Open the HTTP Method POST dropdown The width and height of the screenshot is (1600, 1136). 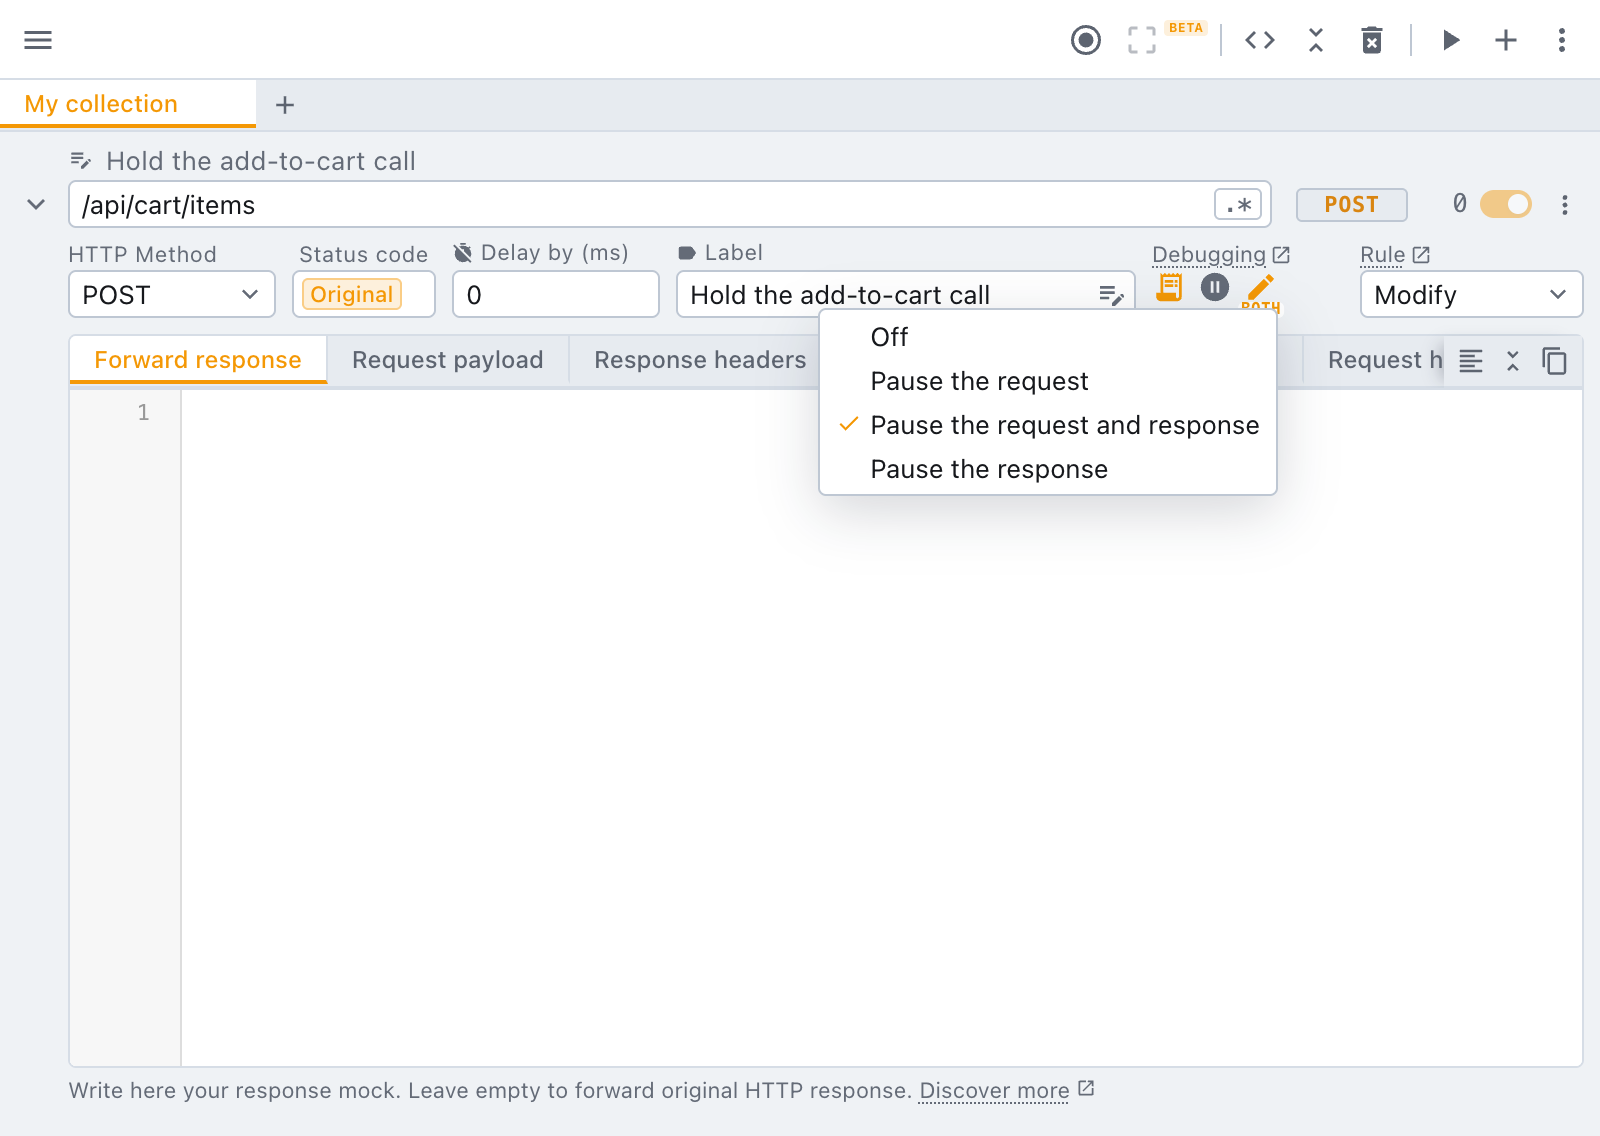point(172,295)
